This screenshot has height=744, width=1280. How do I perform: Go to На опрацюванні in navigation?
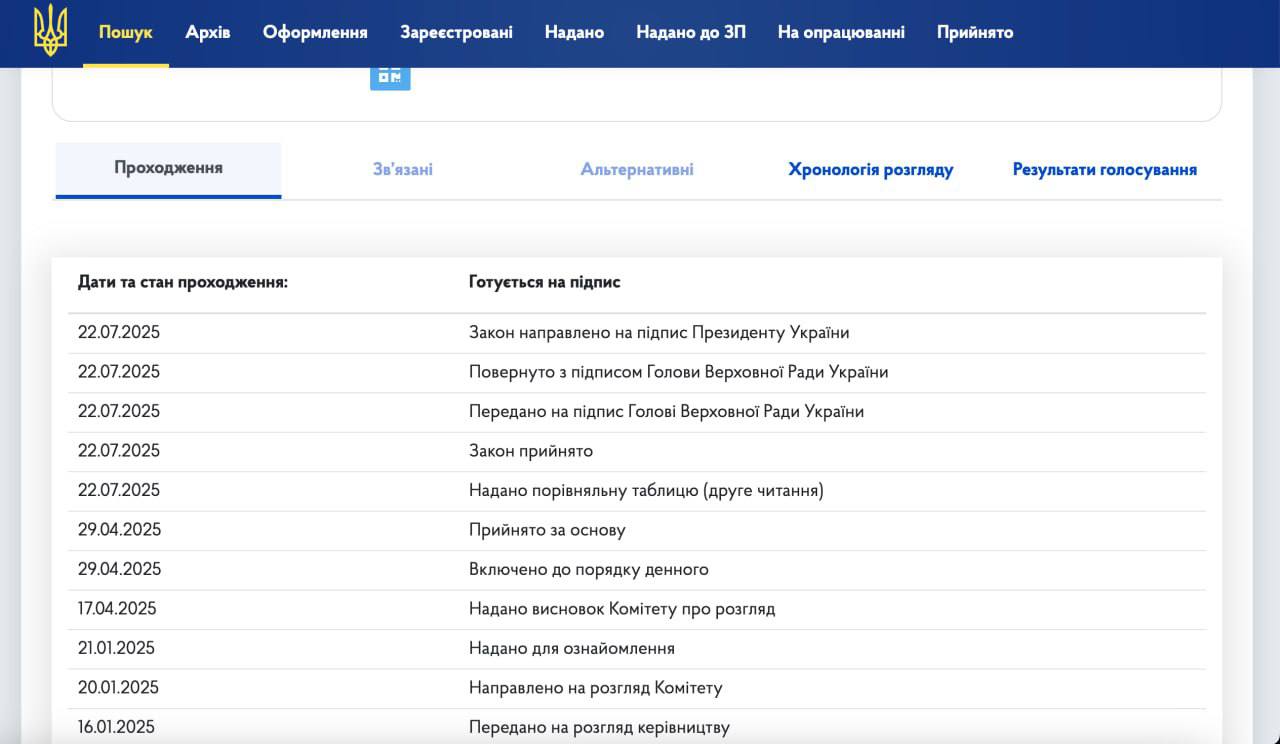pos(841,32)
